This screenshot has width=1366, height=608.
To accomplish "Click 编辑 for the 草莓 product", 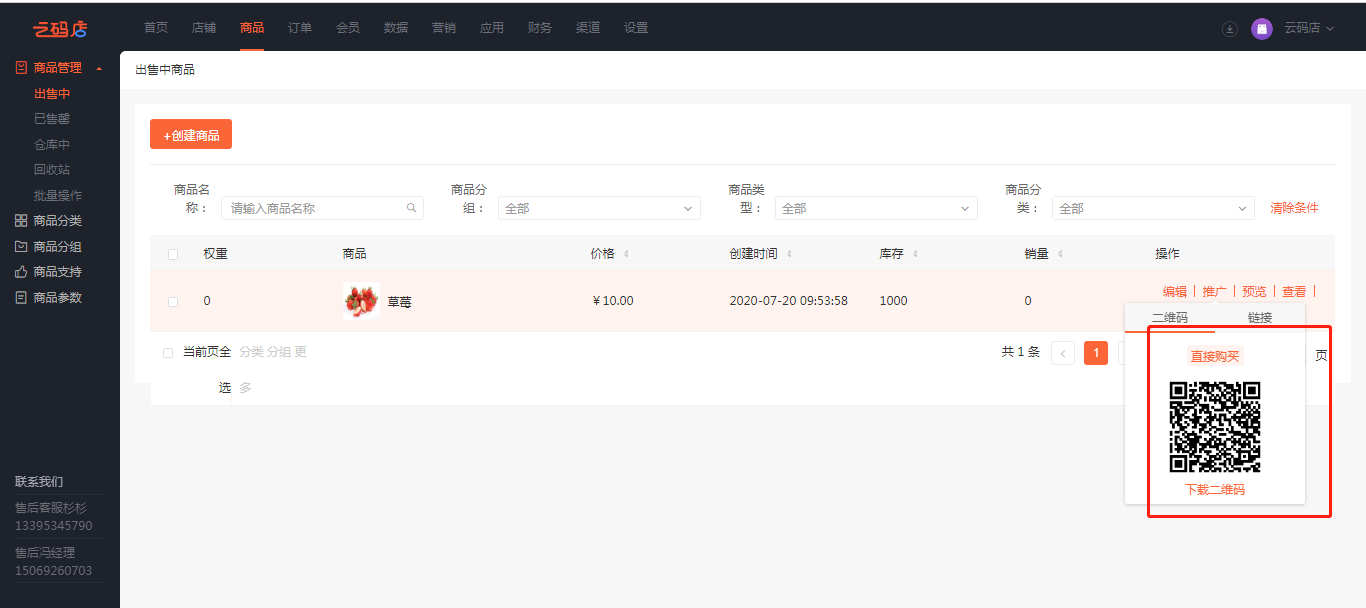I will pyautogui.click(x=1175, y=292).
